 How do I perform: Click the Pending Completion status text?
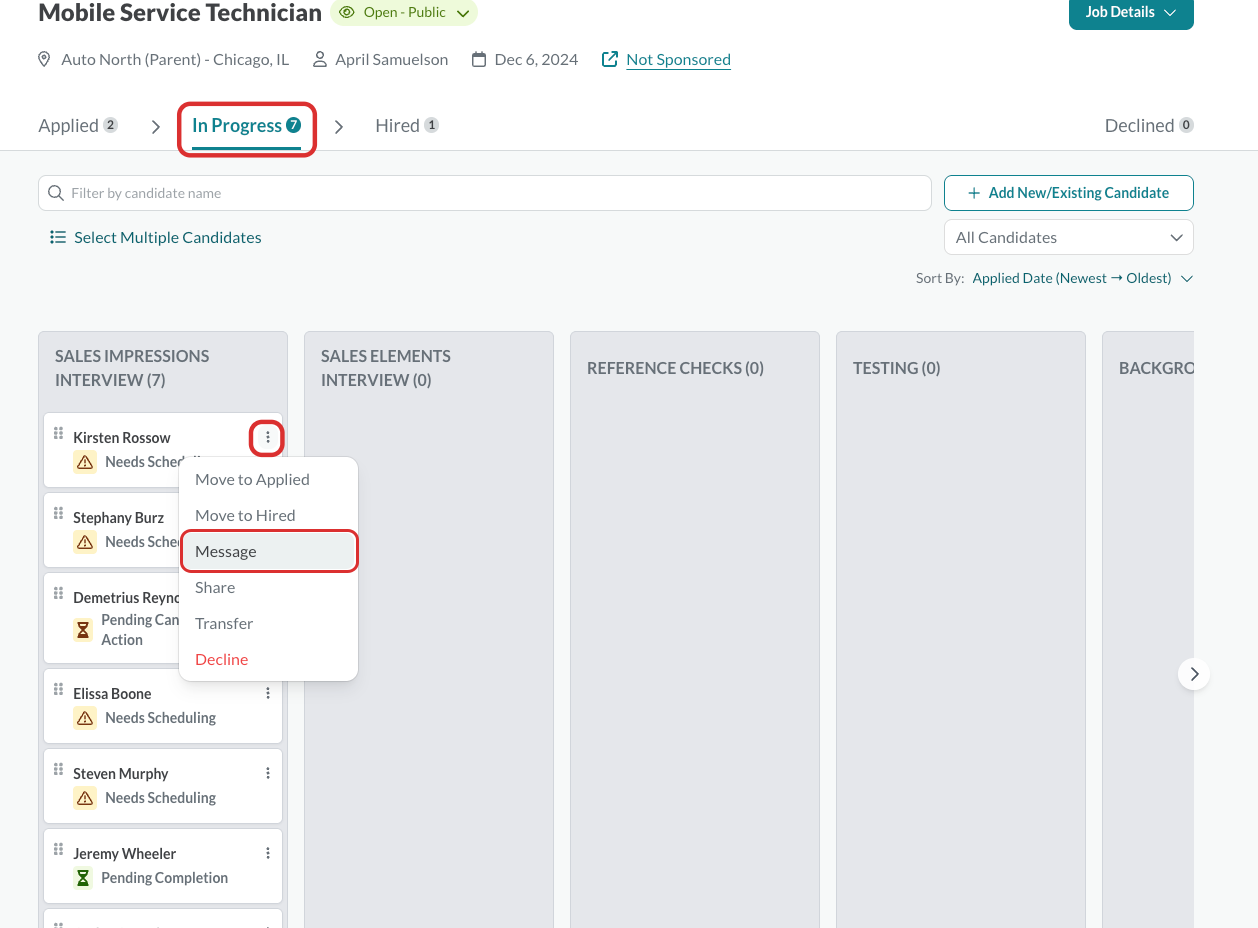click(x=164, y=878)
